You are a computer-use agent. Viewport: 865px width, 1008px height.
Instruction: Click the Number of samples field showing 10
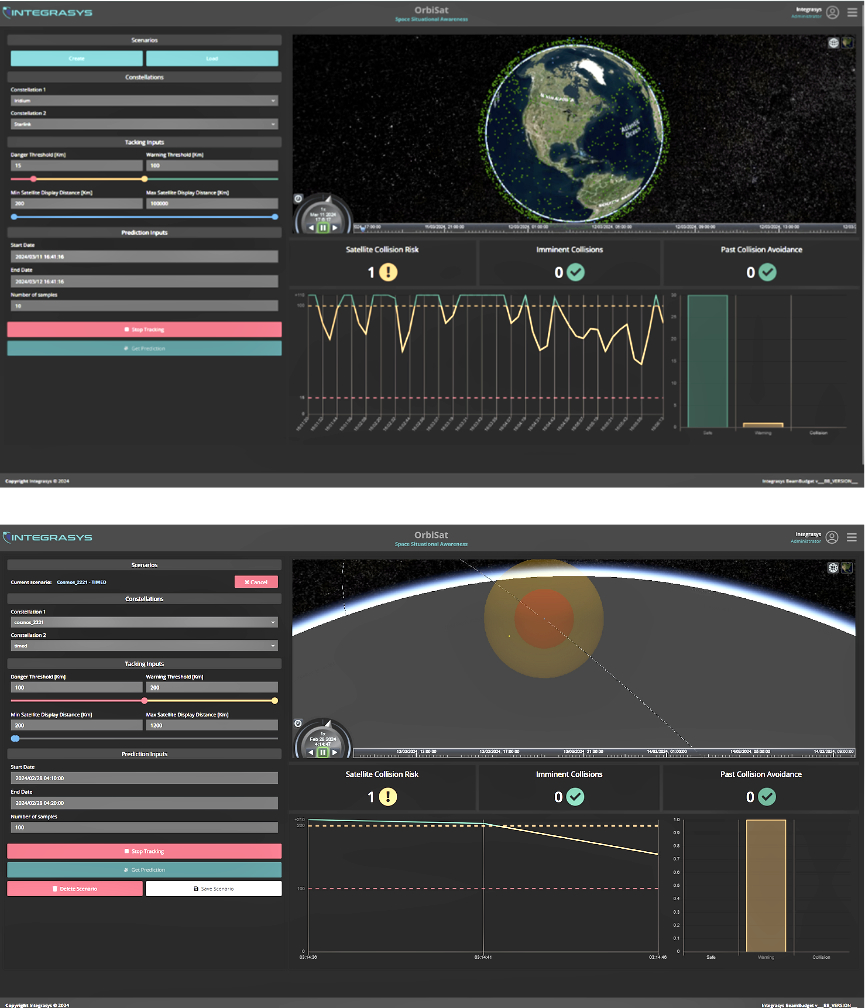[144, 306]
